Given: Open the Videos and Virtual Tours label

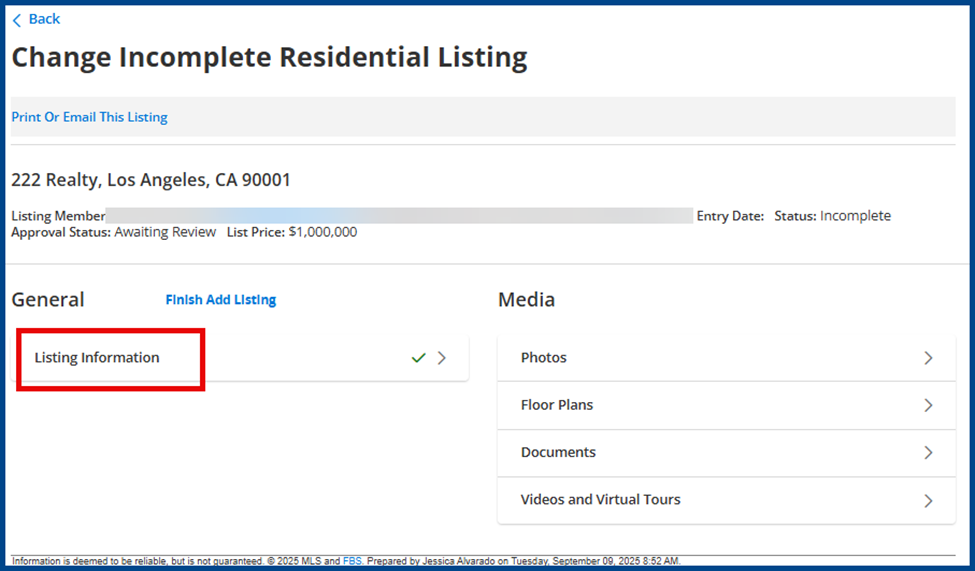Looking at the screenshot, I should tap(600, 500).
